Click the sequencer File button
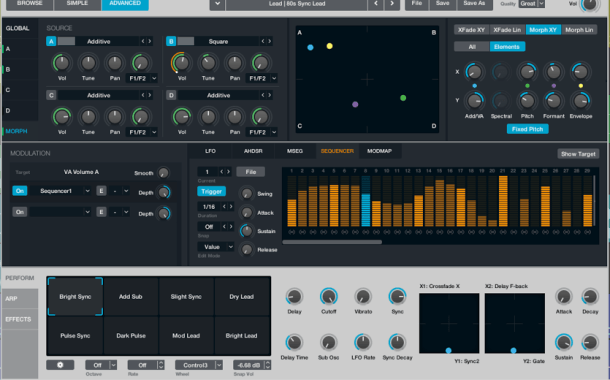This screenshot has height=380, width=610. (x=251, y=172)
